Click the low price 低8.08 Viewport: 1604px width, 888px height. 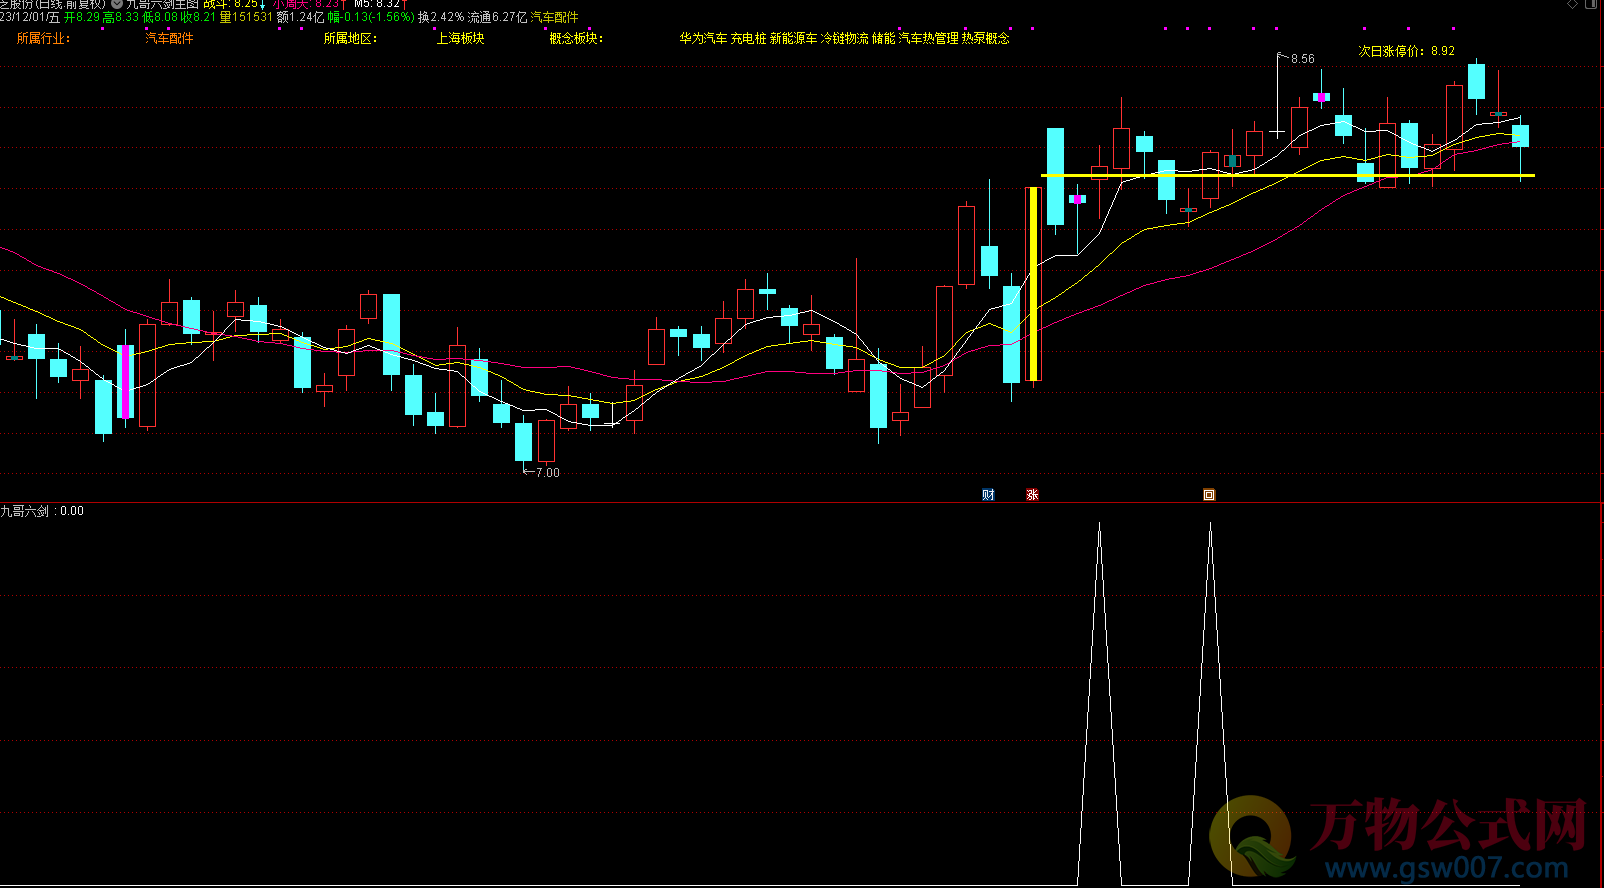160,17
